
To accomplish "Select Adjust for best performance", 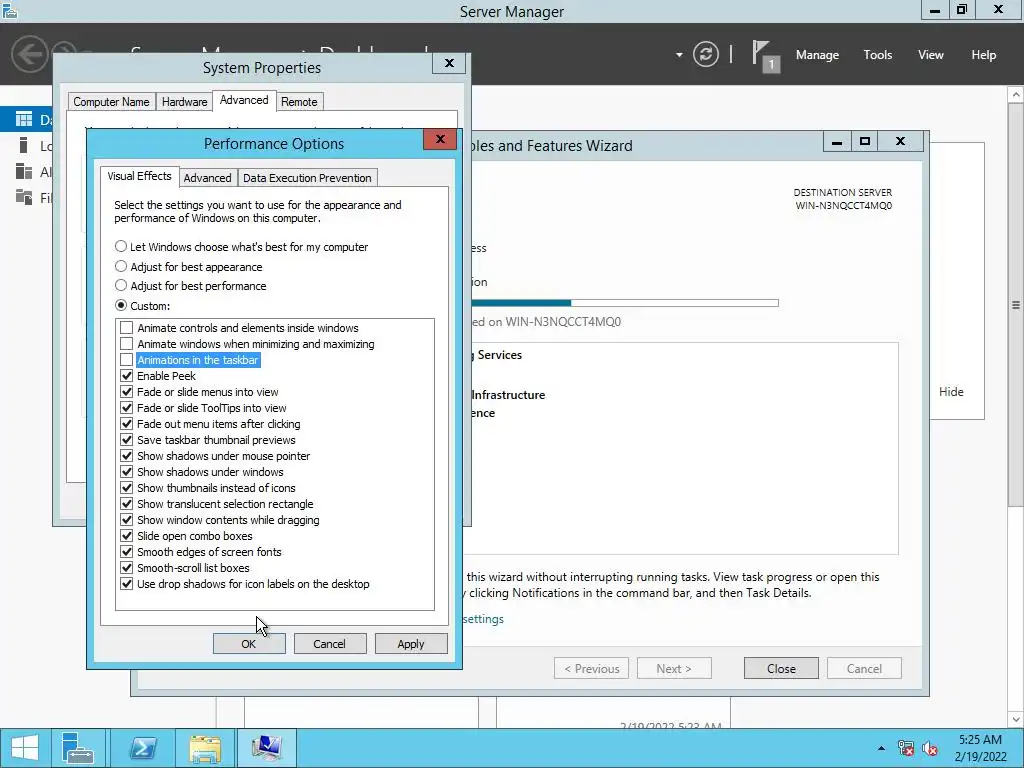I will pyautogui.click(x=121, y=285).
